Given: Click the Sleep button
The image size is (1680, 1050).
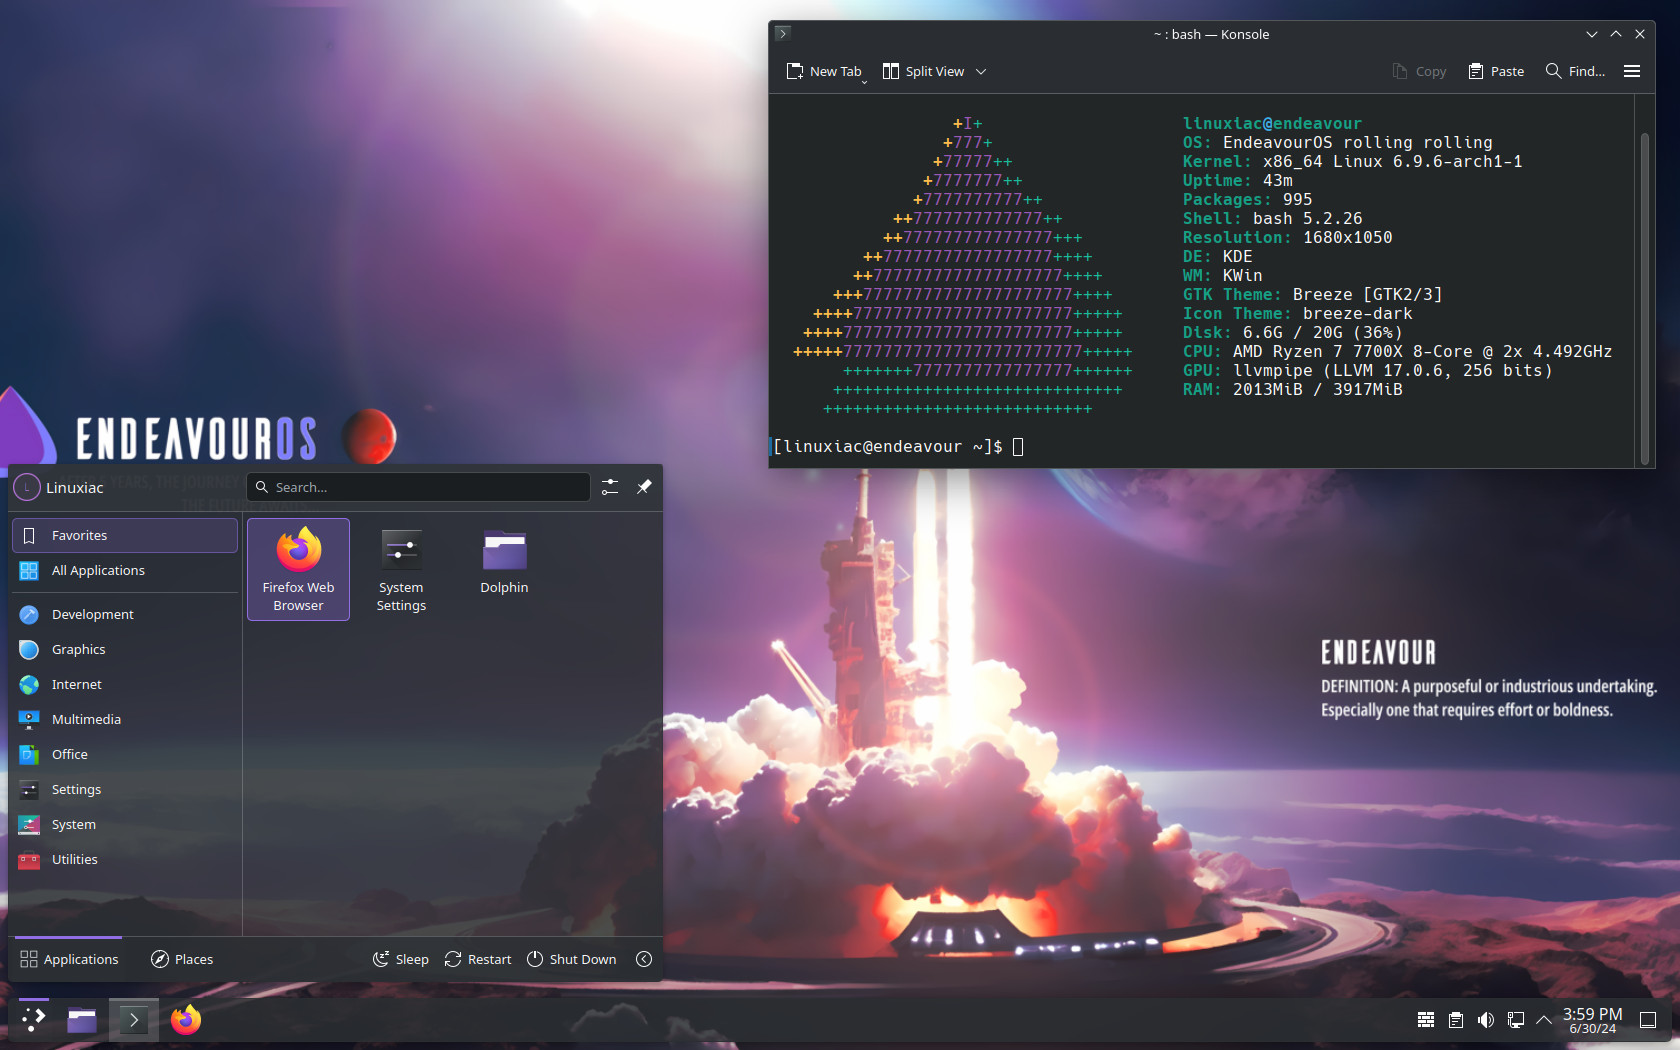Looking at the screenshot, I should coord(401,959).
